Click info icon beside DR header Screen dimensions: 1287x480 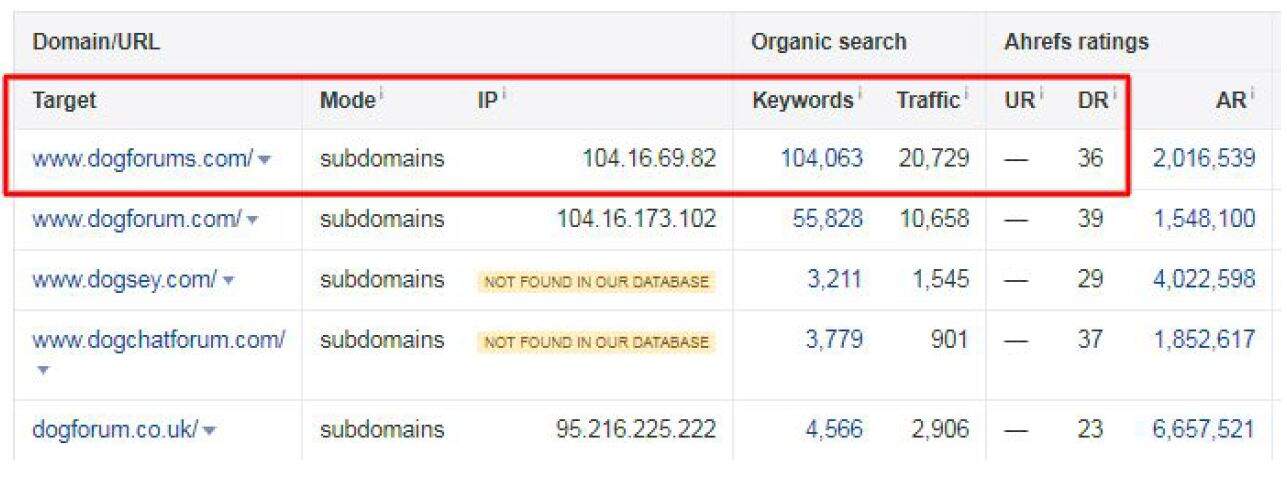(1114, 95)
